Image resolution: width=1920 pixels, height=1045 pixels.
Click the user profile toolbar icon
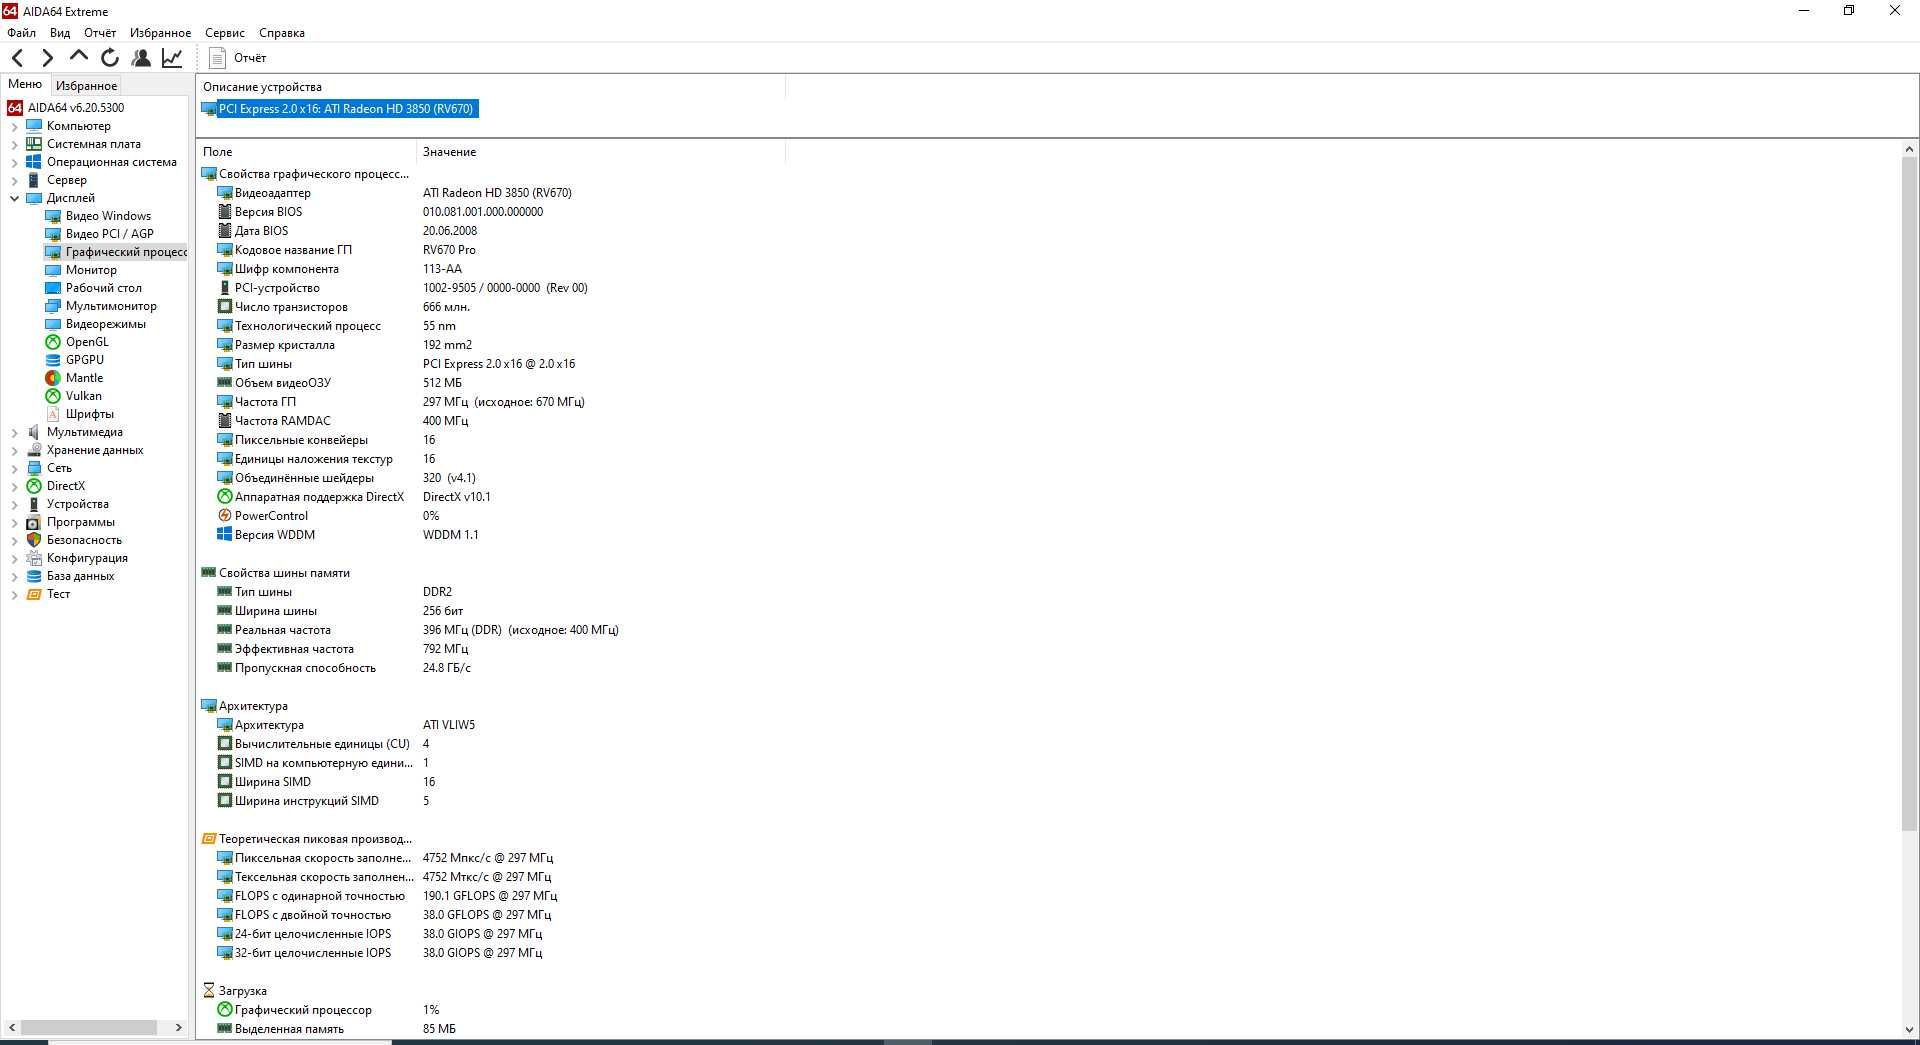point(141,58)
